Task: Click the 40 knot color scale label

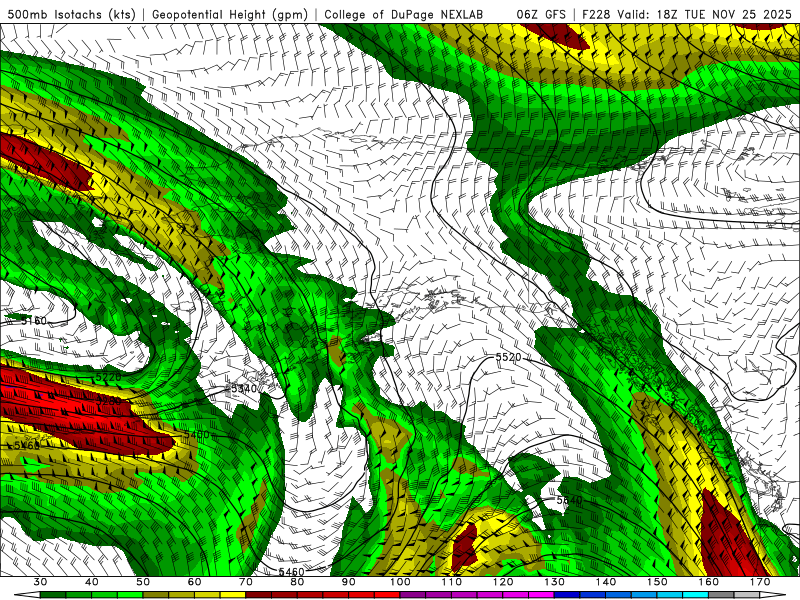Action: pos(92,582)
